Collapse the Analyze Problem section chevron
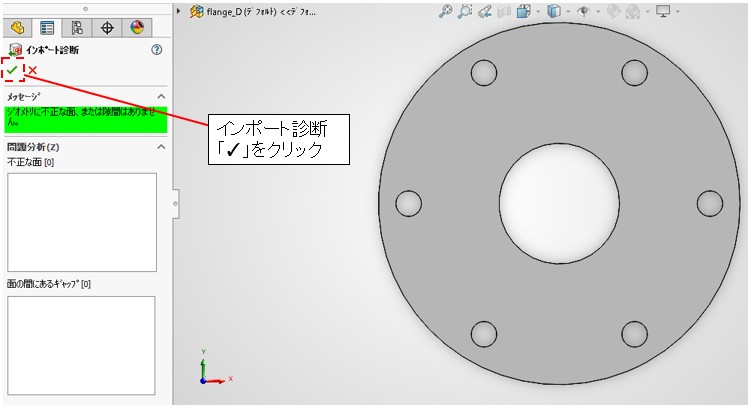This screenshot has height=408, width=752. click(x=161, y=147)
